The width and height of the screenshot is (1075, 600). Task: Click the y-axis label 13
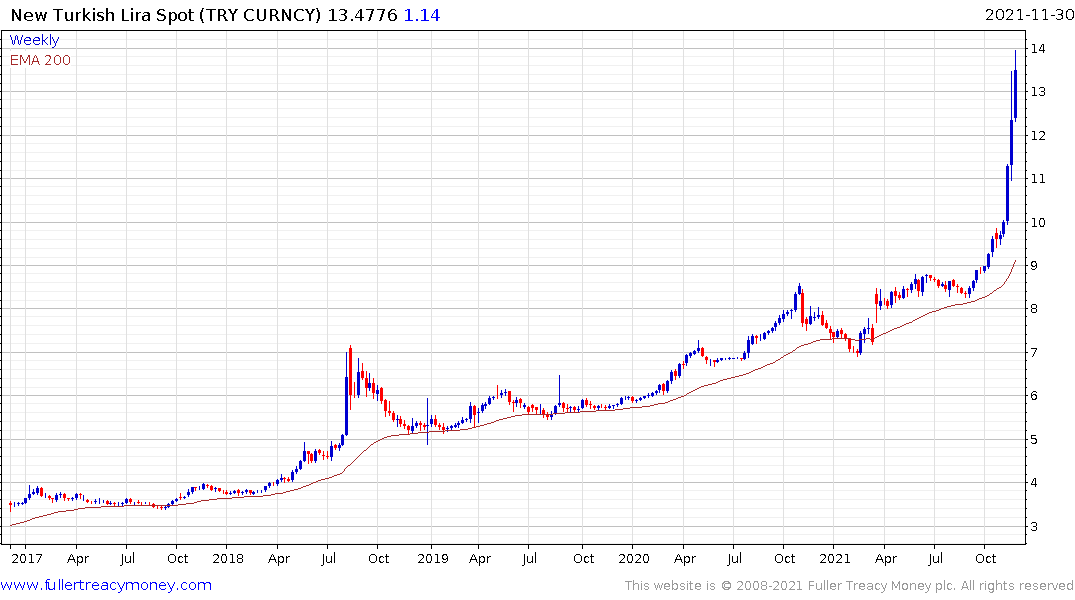pos(1037,91)
